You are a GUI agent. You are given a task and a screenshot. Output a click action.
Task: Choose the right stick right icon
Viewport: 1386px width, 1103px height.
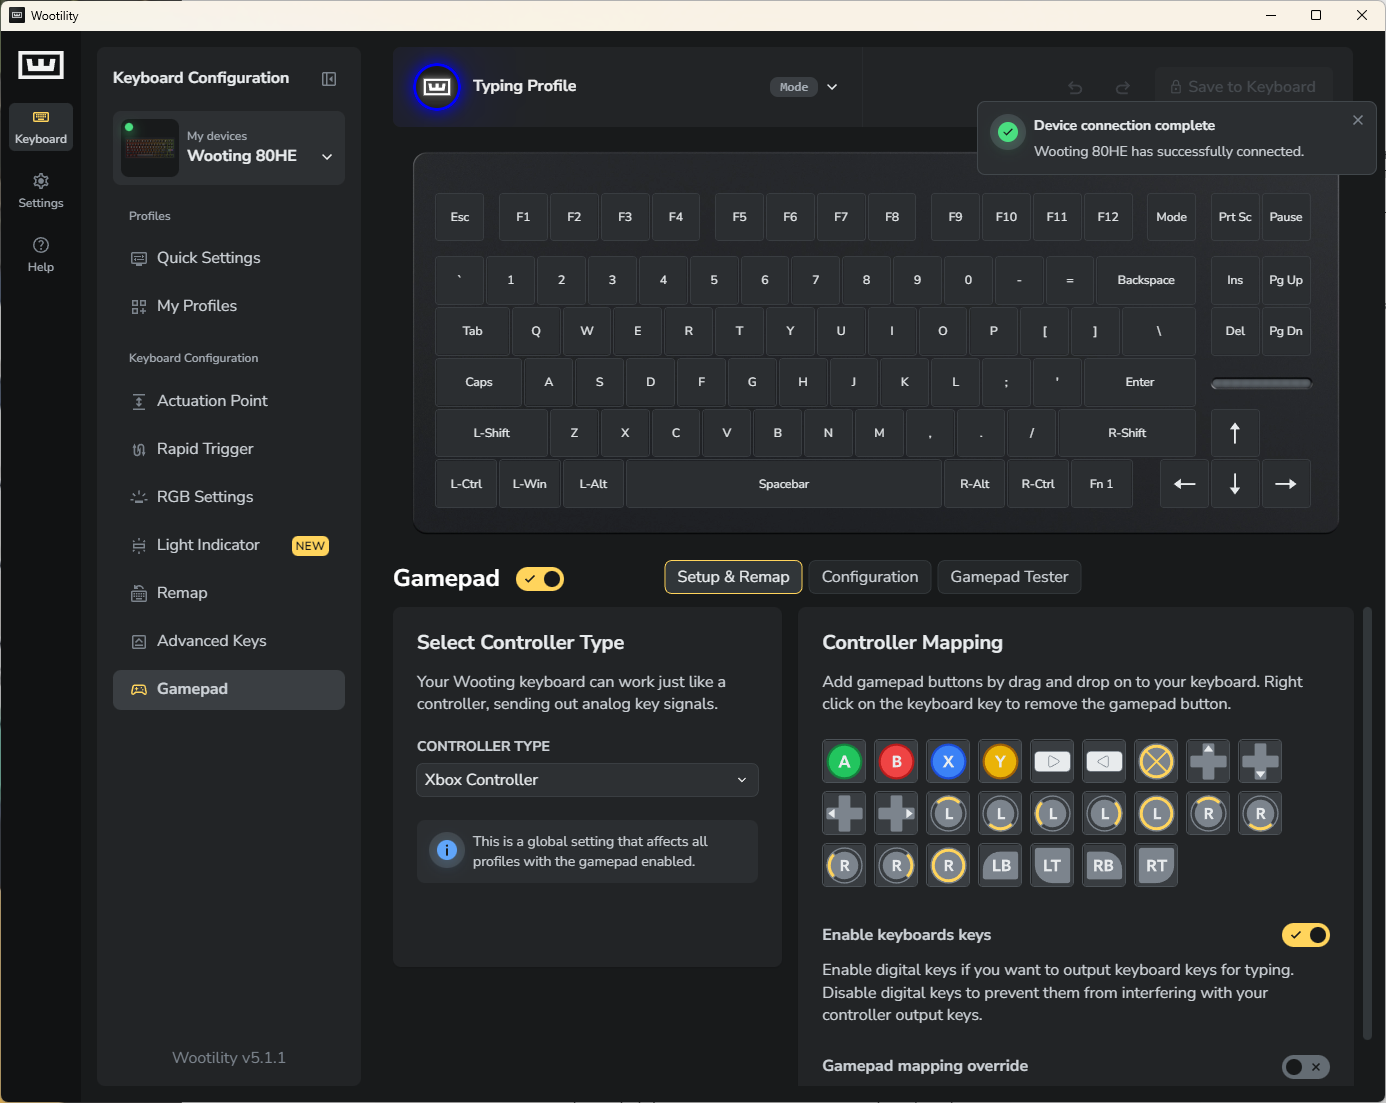tap(897, 866)
